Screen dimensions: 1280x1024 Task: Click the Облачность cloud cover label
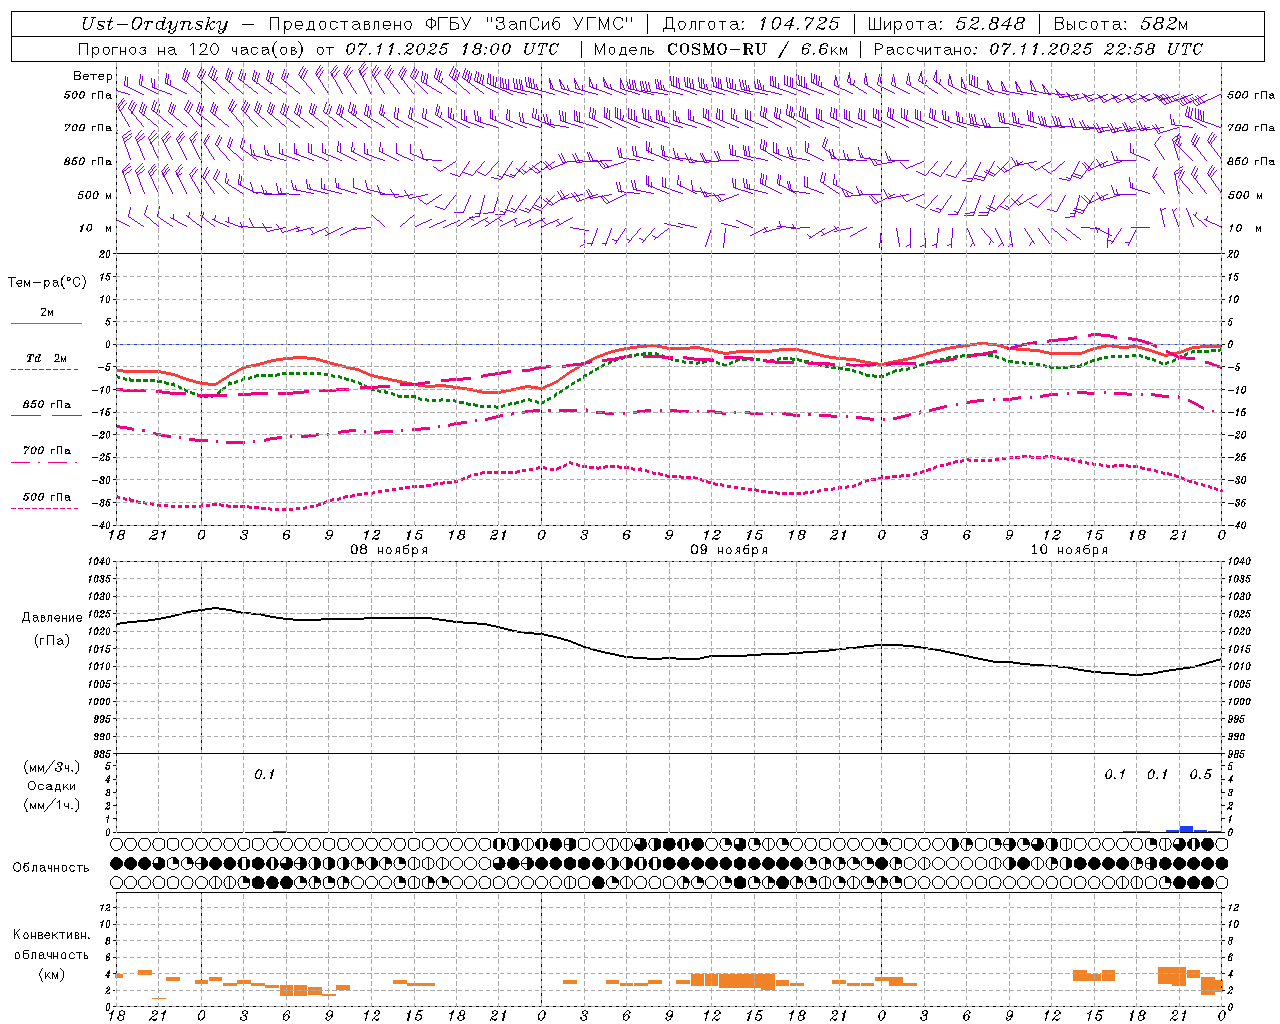(51, 868)
